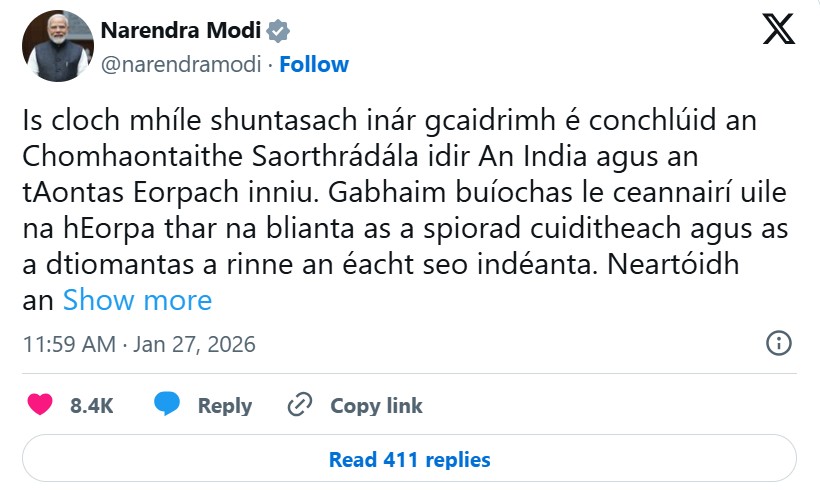Expand the tweet with Show more
The image size is (820, 492).
point(137,300)
